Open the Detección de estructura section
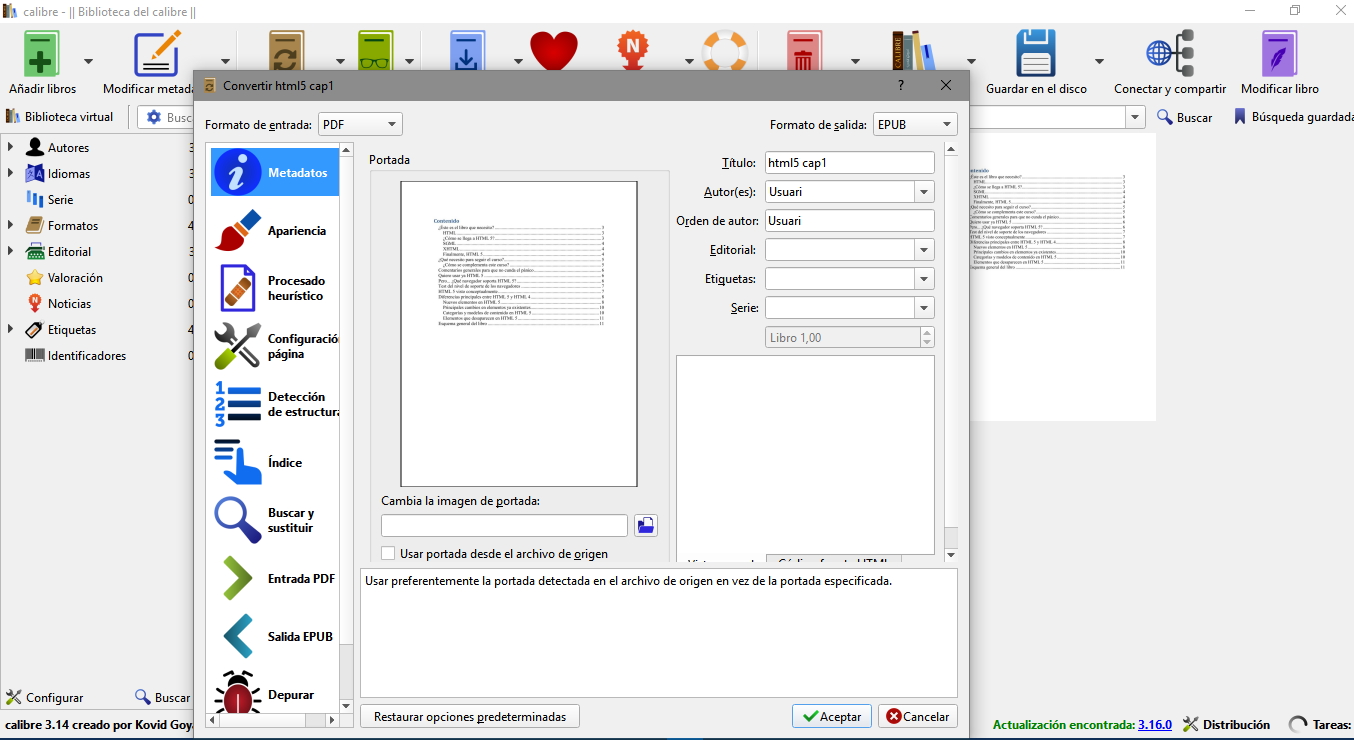This screenshot has width=1354, height=740. [275, 404]
